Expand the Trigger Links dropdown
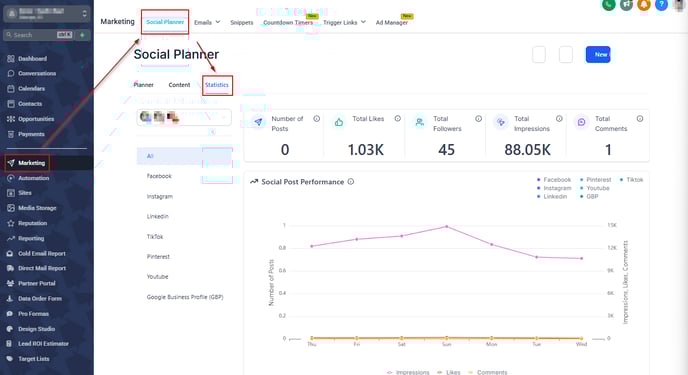Viewport: 688px width, 375px height. [x=344, y=22]
